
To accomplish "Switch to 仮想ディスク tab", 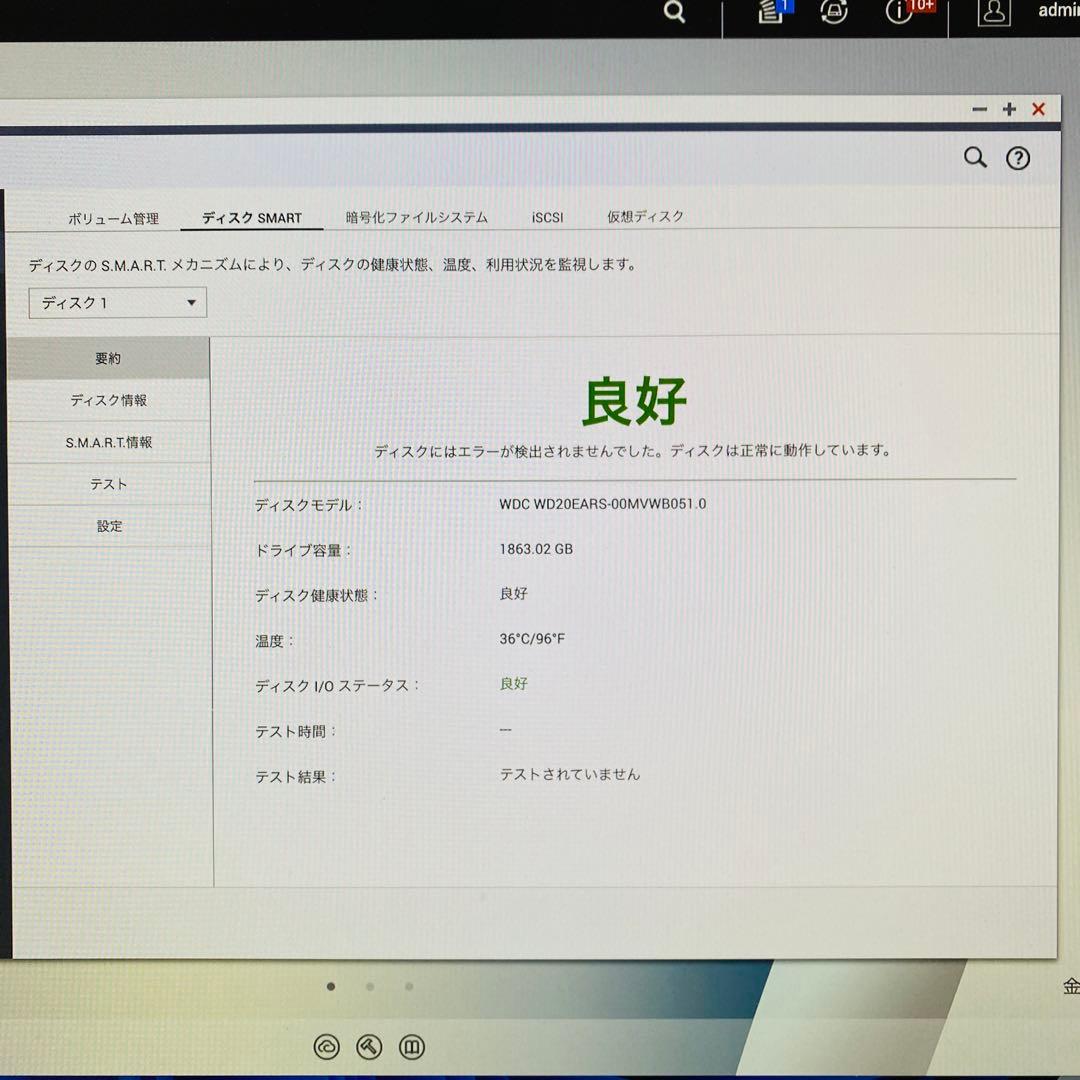I will click(x=645, y=216).
